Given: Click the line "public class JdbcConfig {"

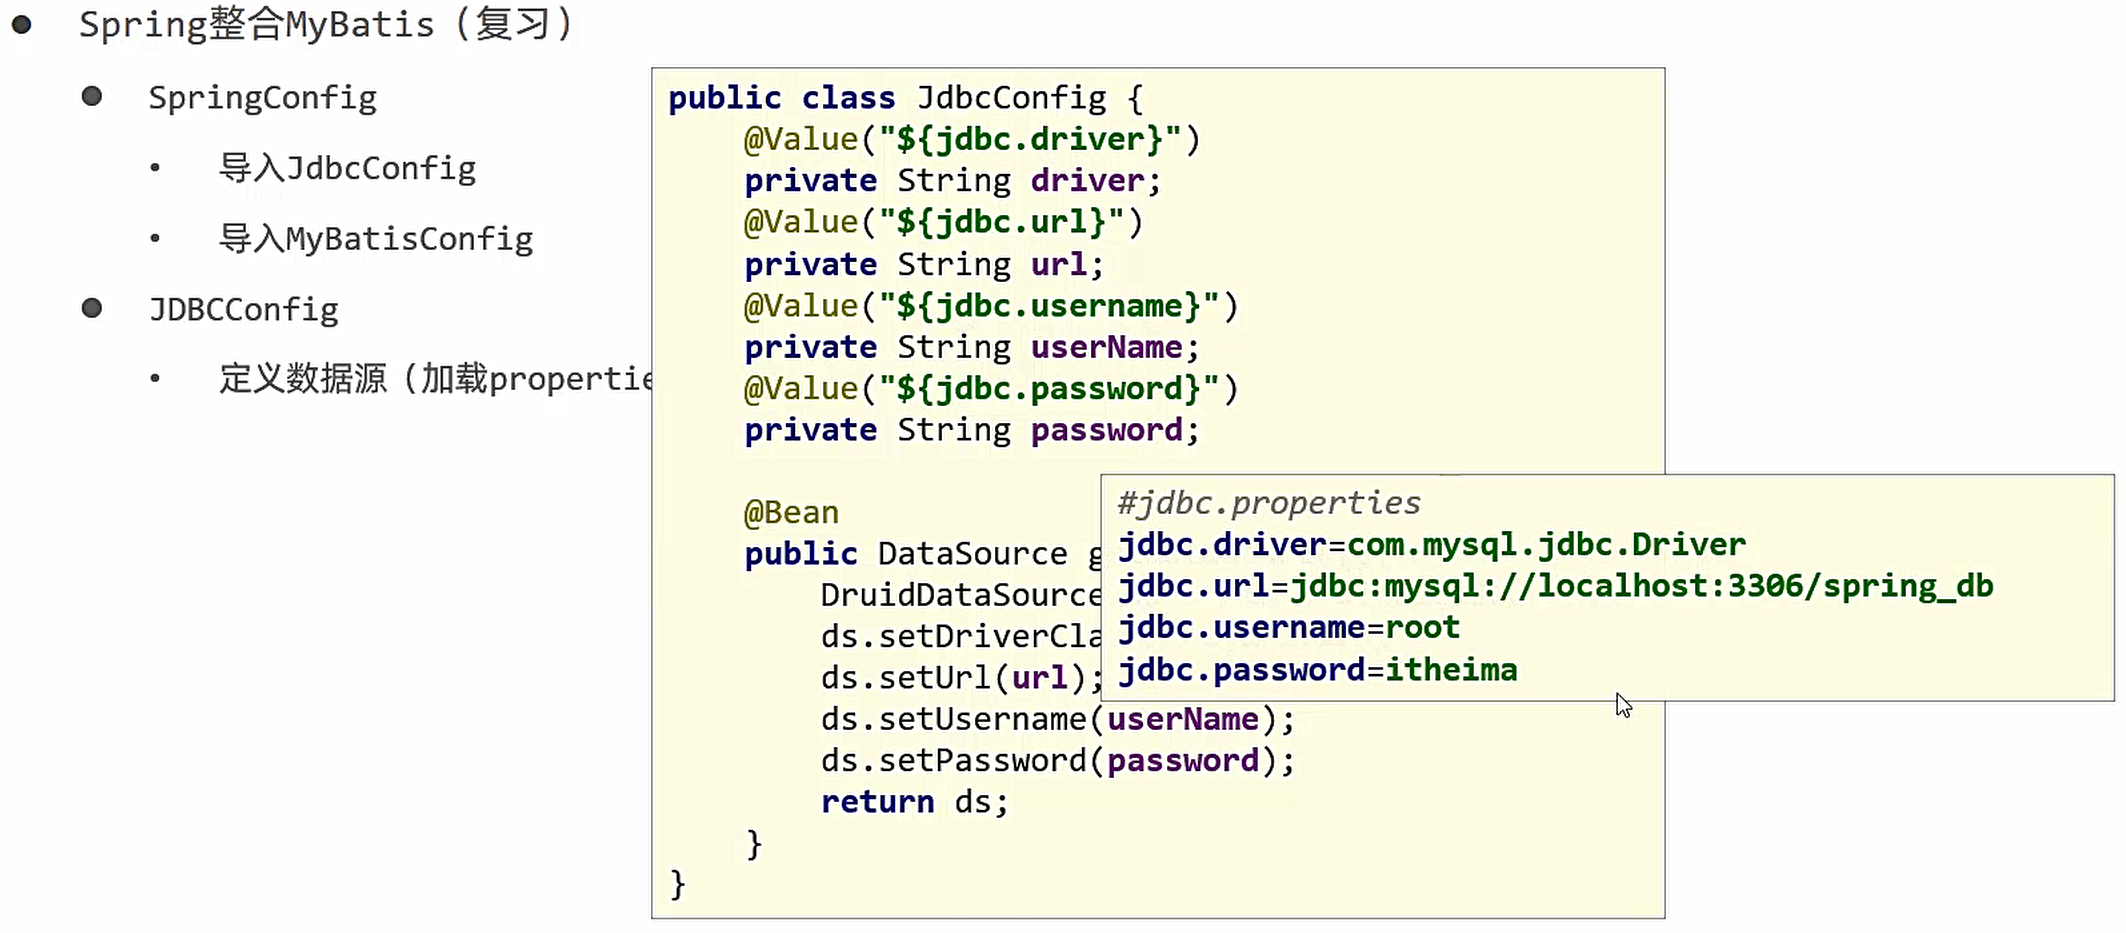Looking at the screenshot, I should pos(905,98).
